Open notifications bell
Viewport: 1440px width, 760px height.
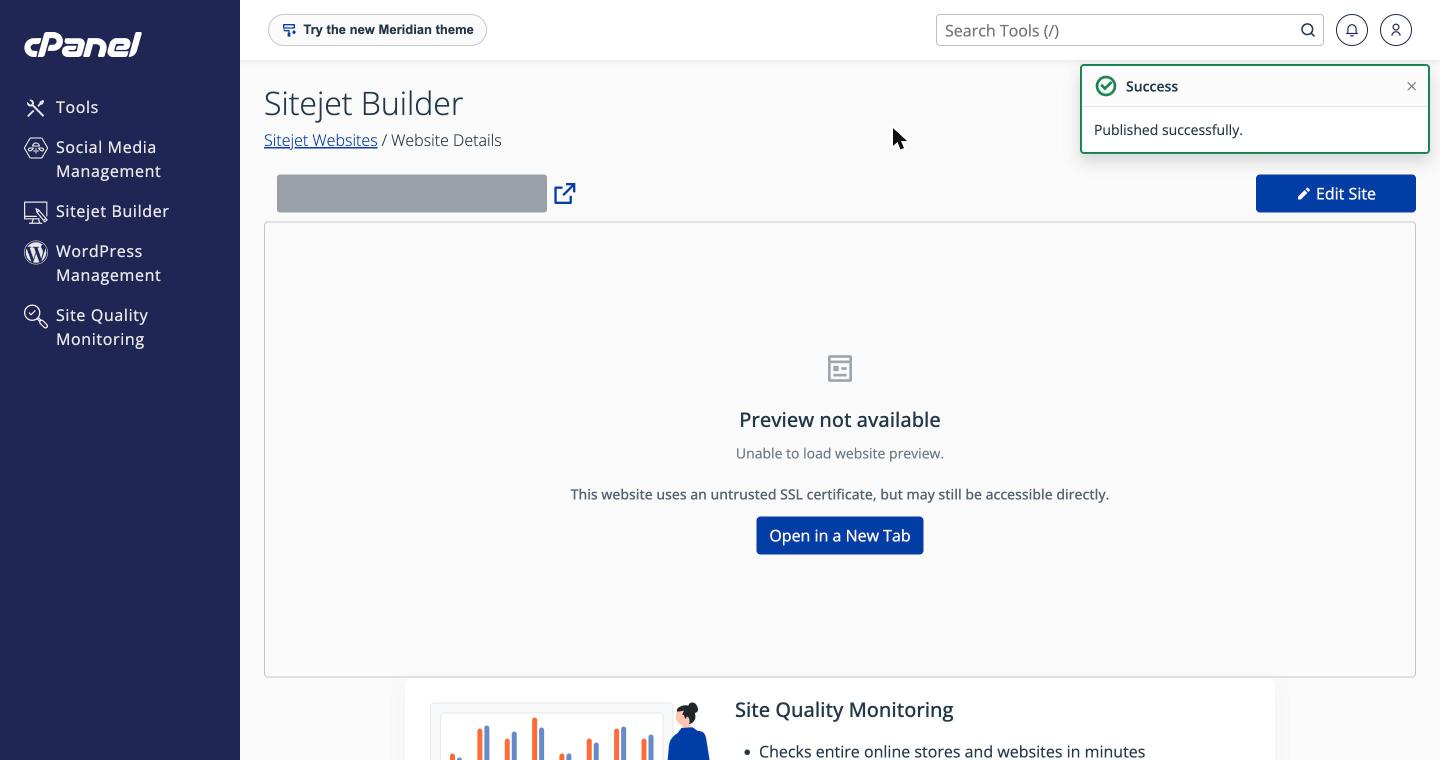click(x=1352, y=30)
